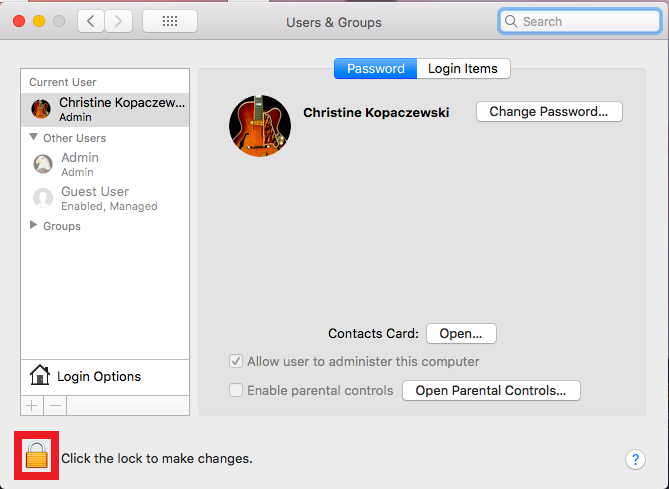
Task: Collapse the Other Users disclosure triangle
Action: point(34,137)
